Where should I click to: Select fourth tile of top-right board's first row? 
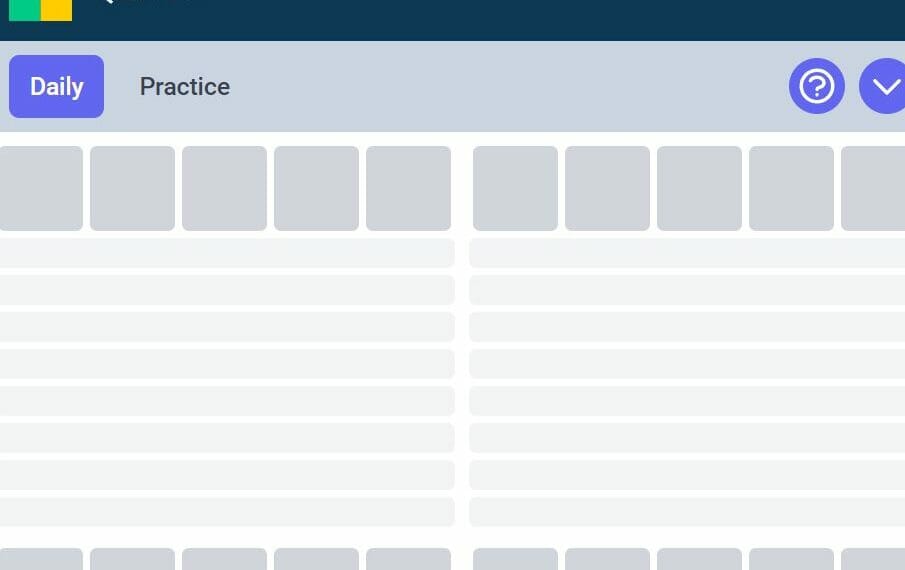tap(791, 188)
